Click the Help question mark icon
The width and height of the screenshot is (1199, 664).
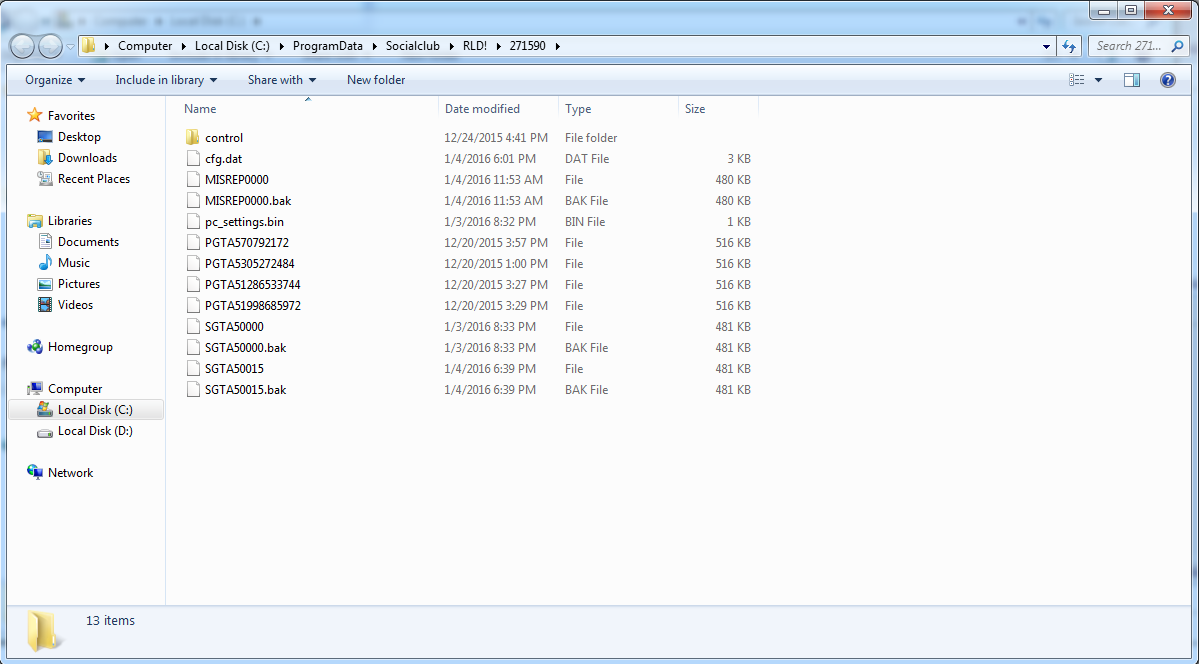(1168, 80)
